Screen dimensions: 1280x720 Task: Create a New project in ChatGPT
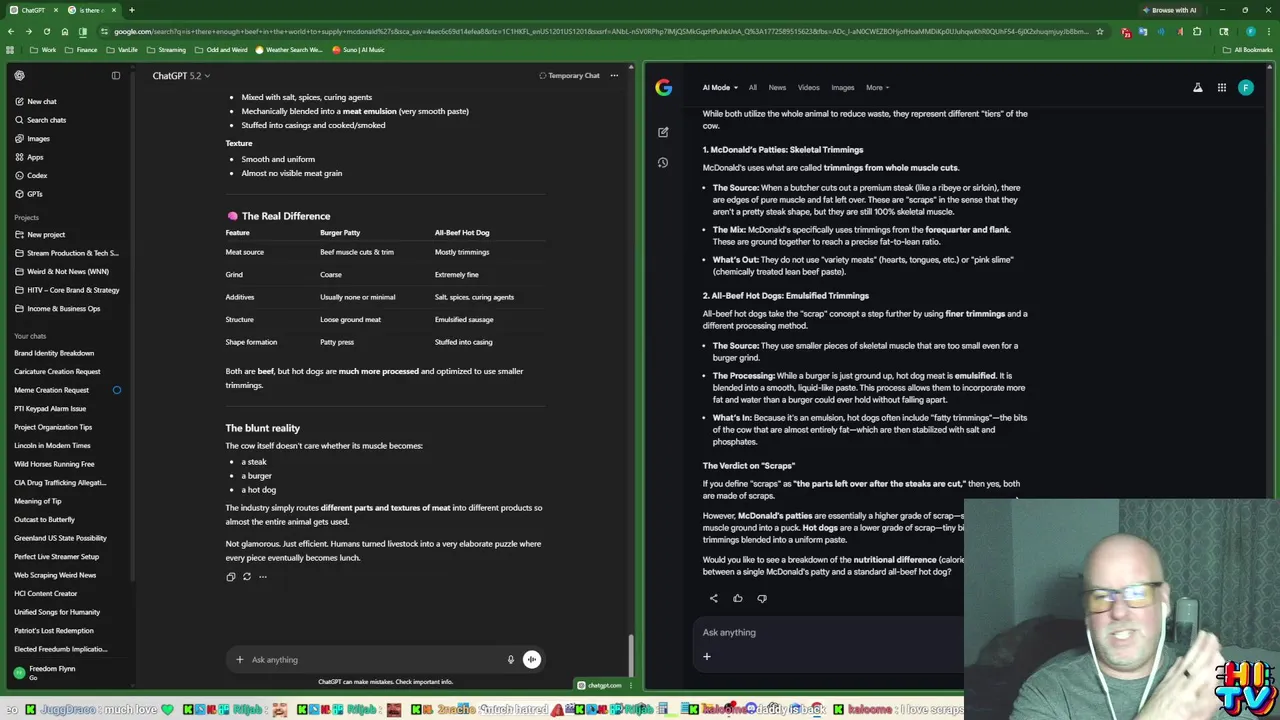pyautogui.click(x=40, y=234)
